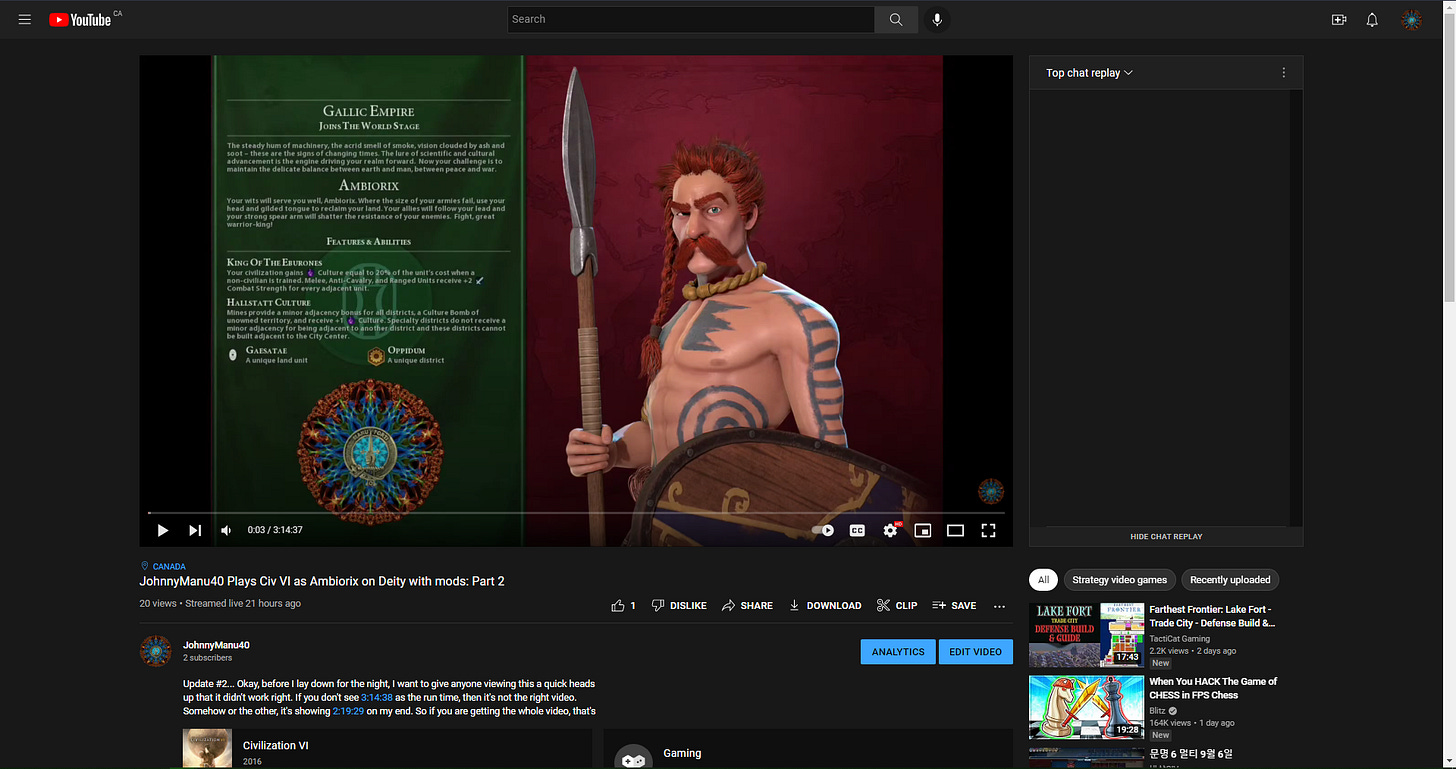Click the EDIT VIDEO button
This screenshot has width=1456, height=769.
pos(975,652)
